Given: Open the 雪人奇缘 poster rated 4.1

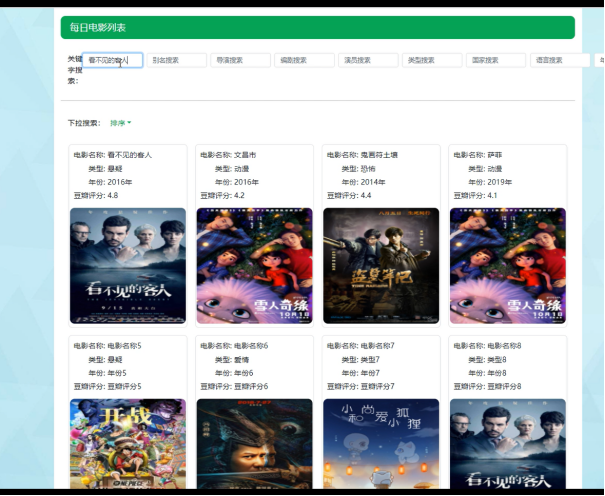Looking at the screenshot, I should 507,266.
